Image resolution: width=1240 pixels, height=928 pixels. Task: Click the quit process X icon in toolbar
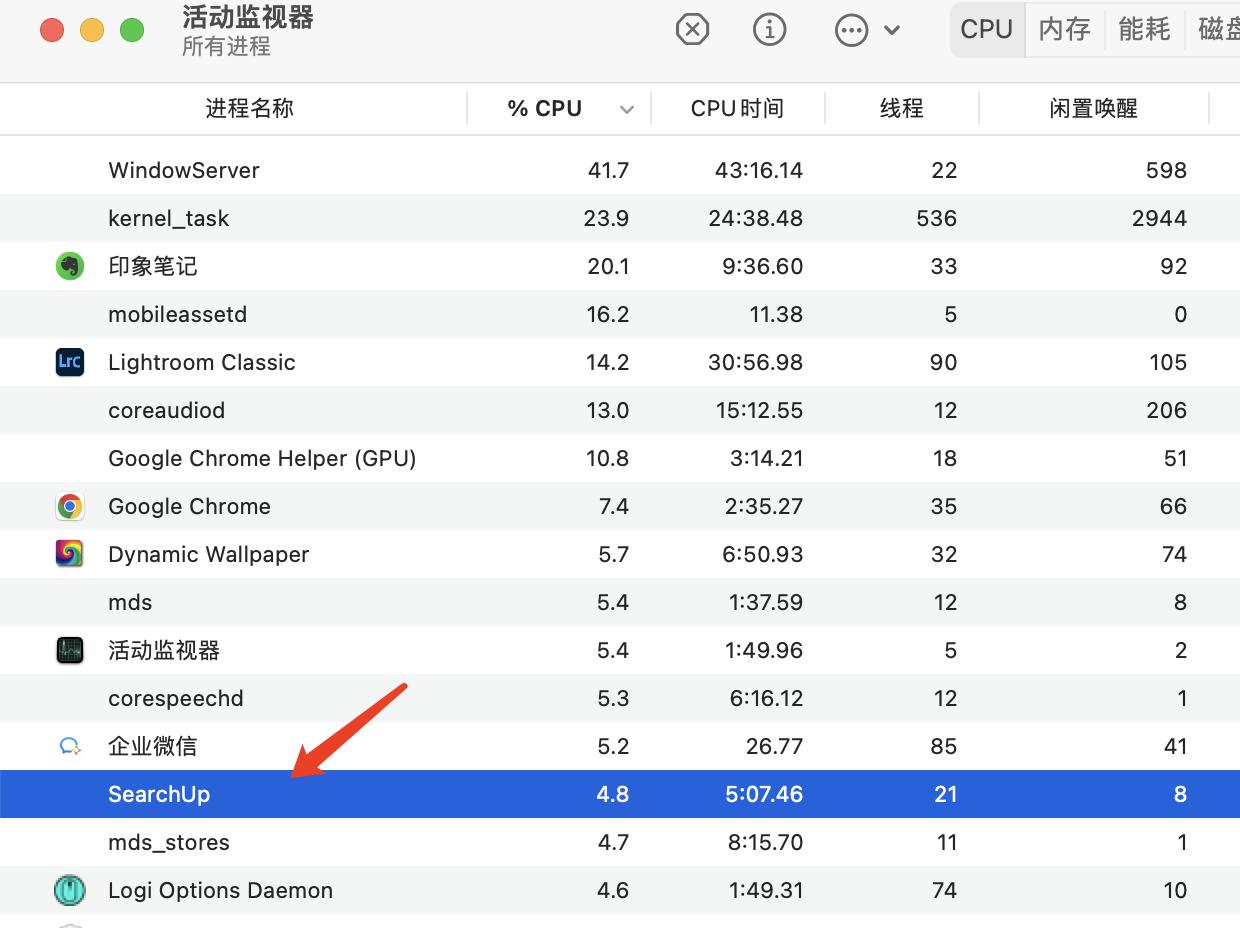pos(692,29)
